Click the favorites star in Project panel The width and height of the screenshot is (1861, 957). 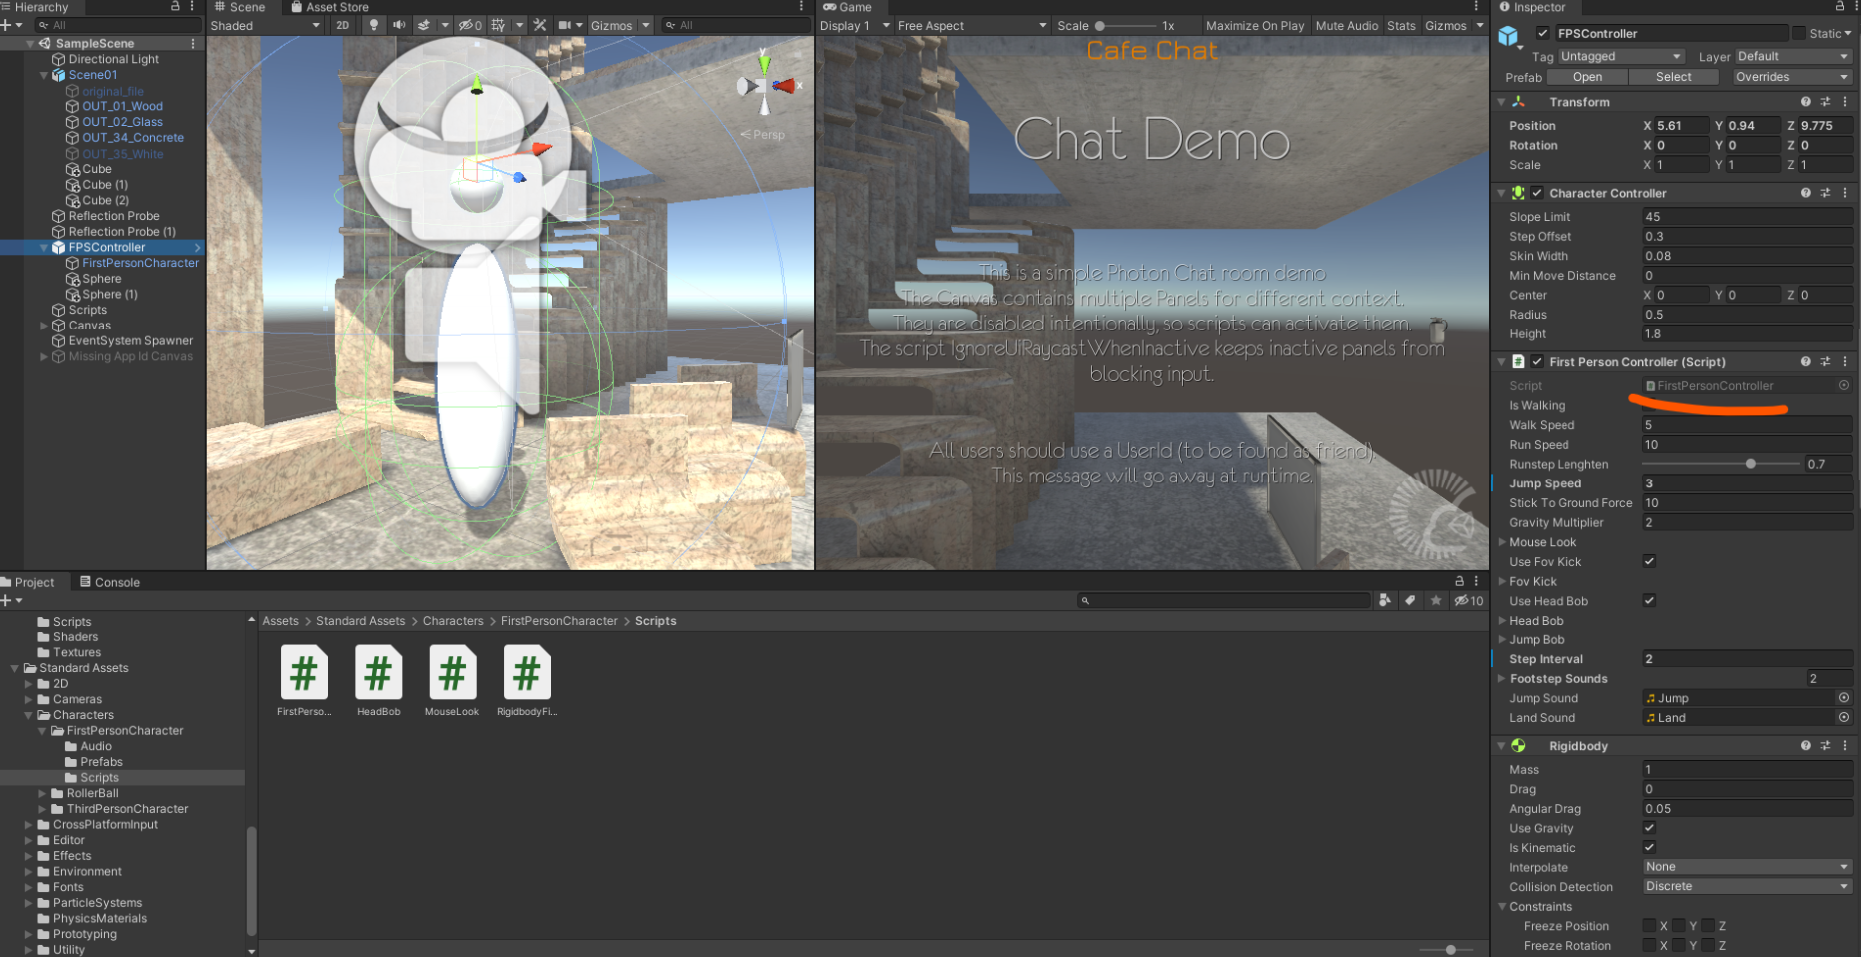(1436, 600)
